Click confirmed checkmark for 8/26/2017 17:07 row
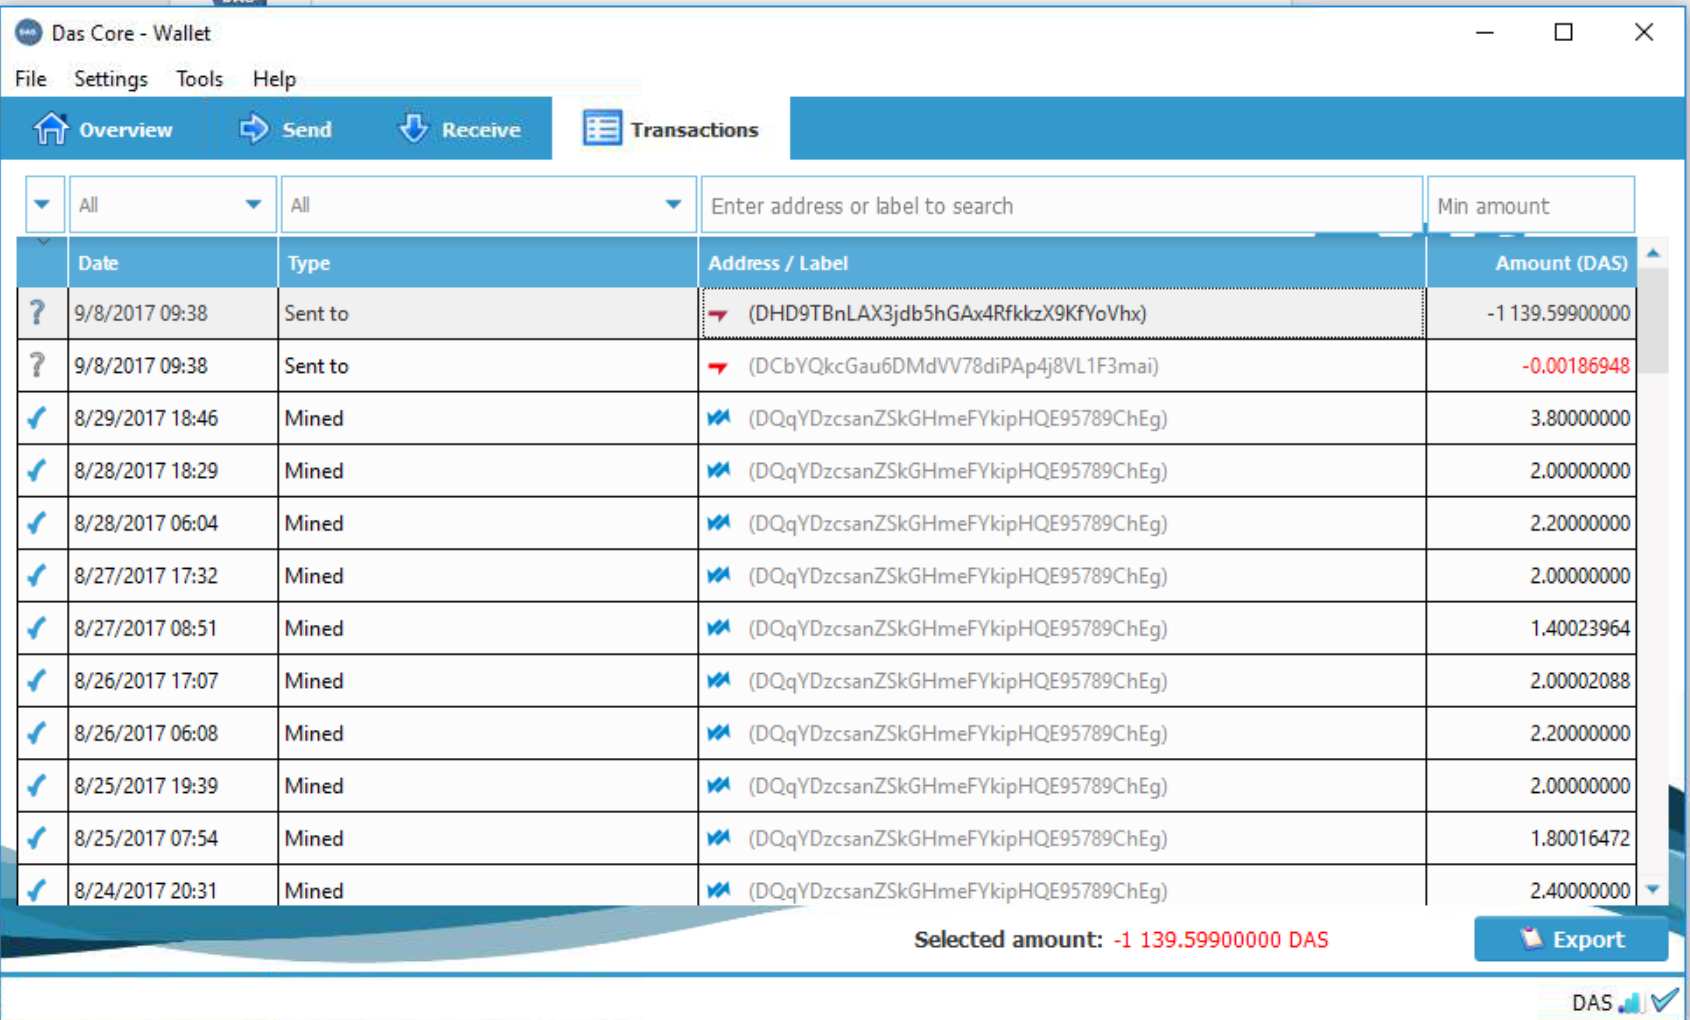The width and height of the screenshot is (1690, 1020). click(38, 680)
